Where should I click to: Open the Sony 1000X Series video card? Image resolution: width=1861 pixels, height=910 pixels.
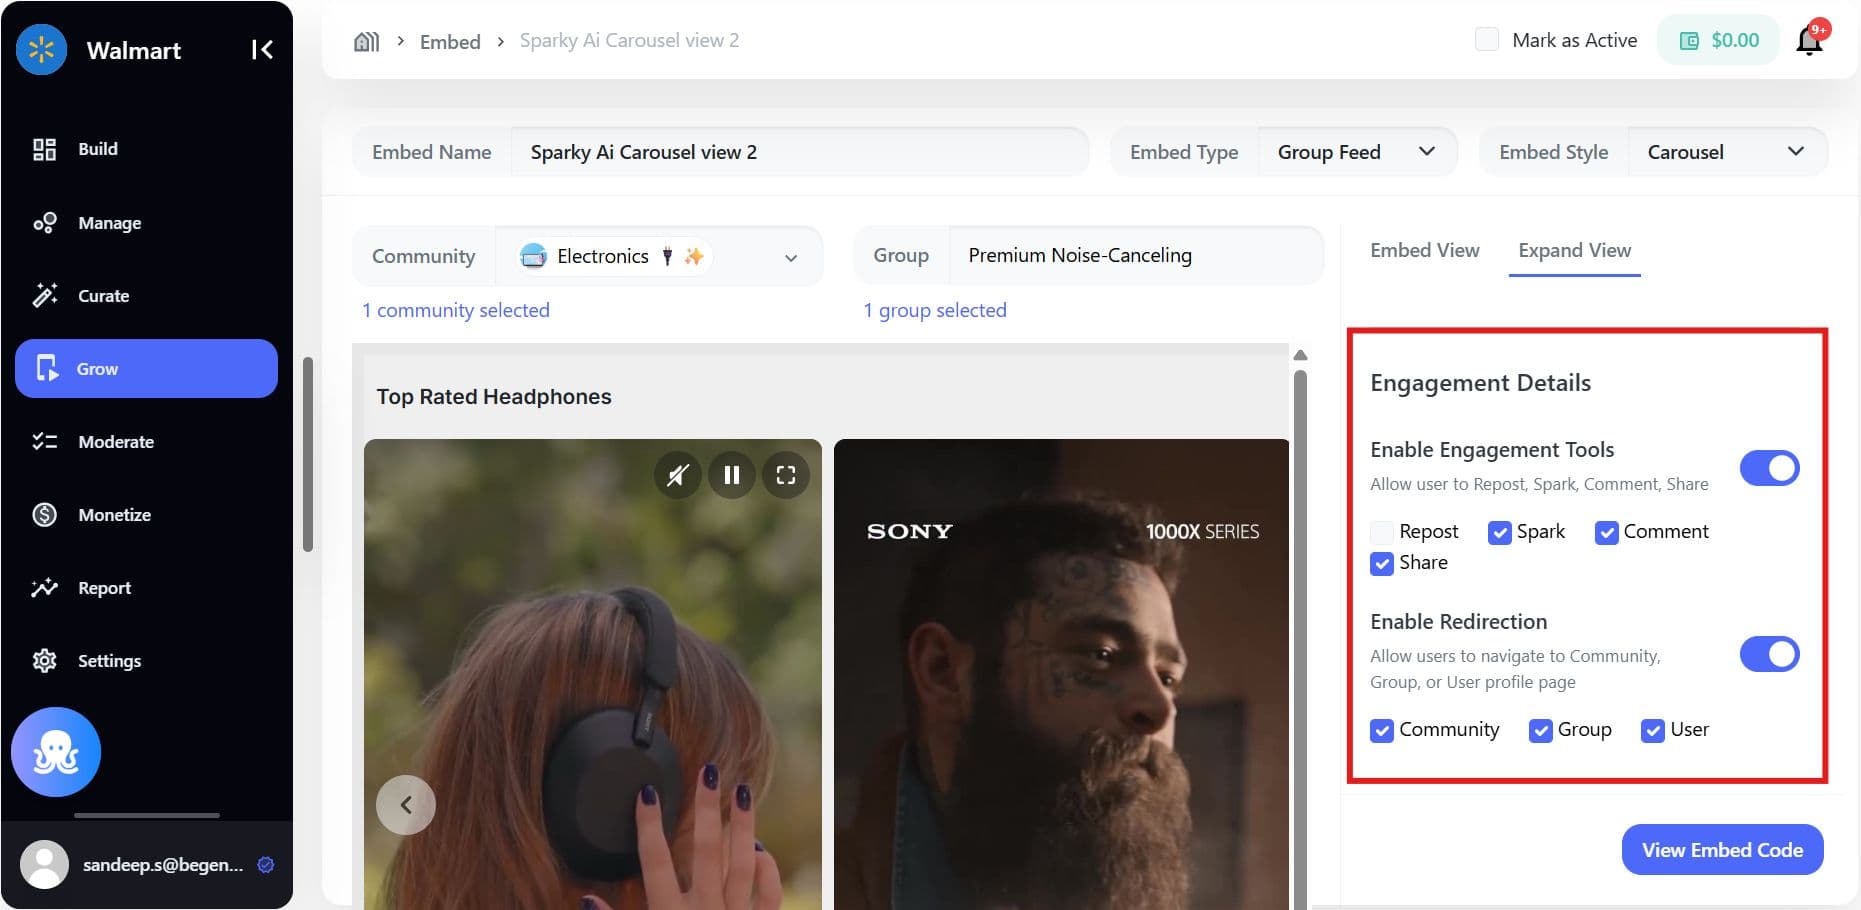click(x=1061, y=674)
